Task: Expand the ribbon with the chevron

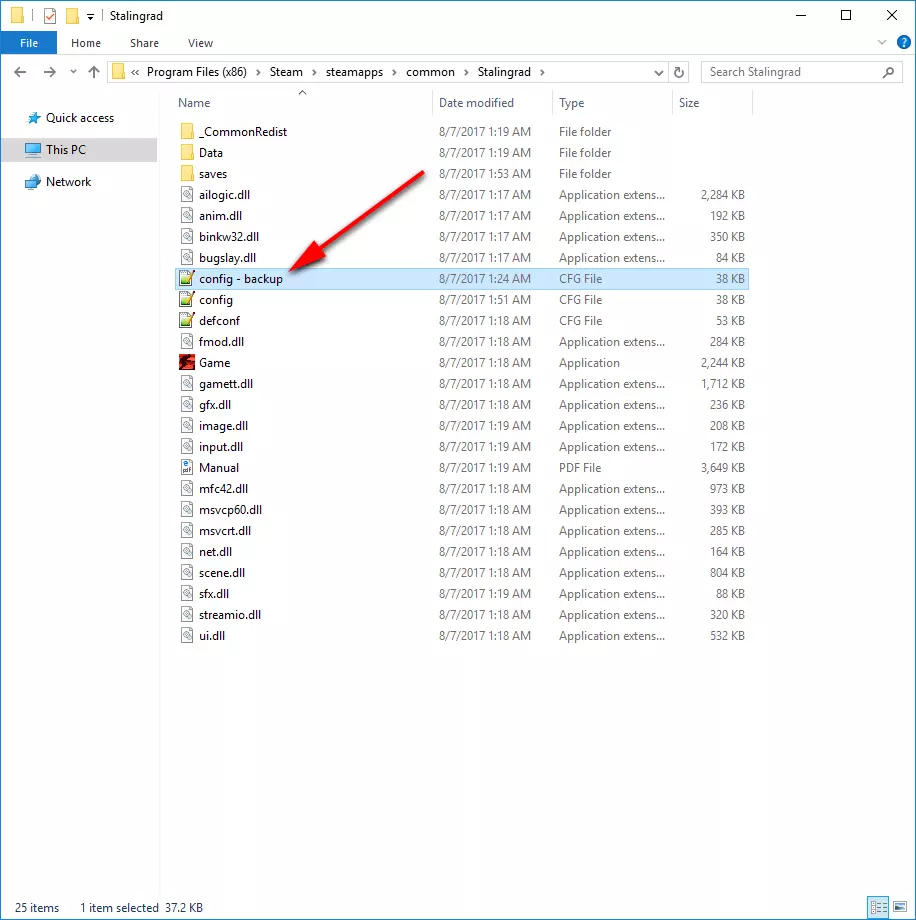Action: click(881, 42)
